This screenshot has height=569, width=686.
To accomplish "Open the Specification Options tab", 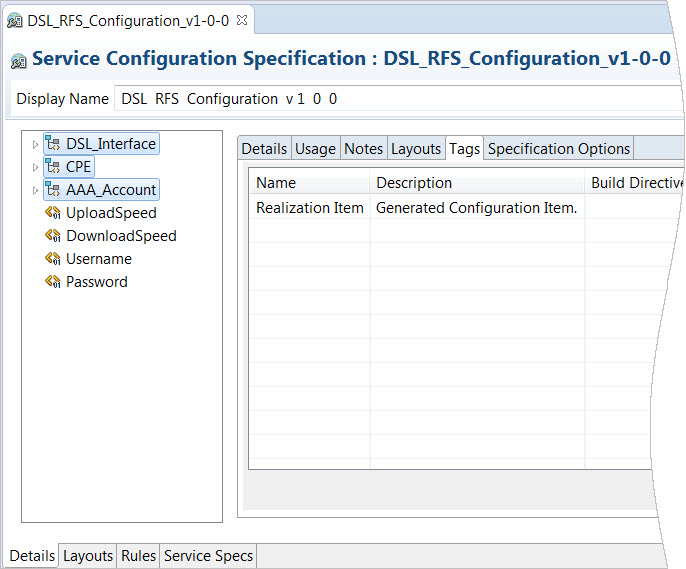I will 558,149.
